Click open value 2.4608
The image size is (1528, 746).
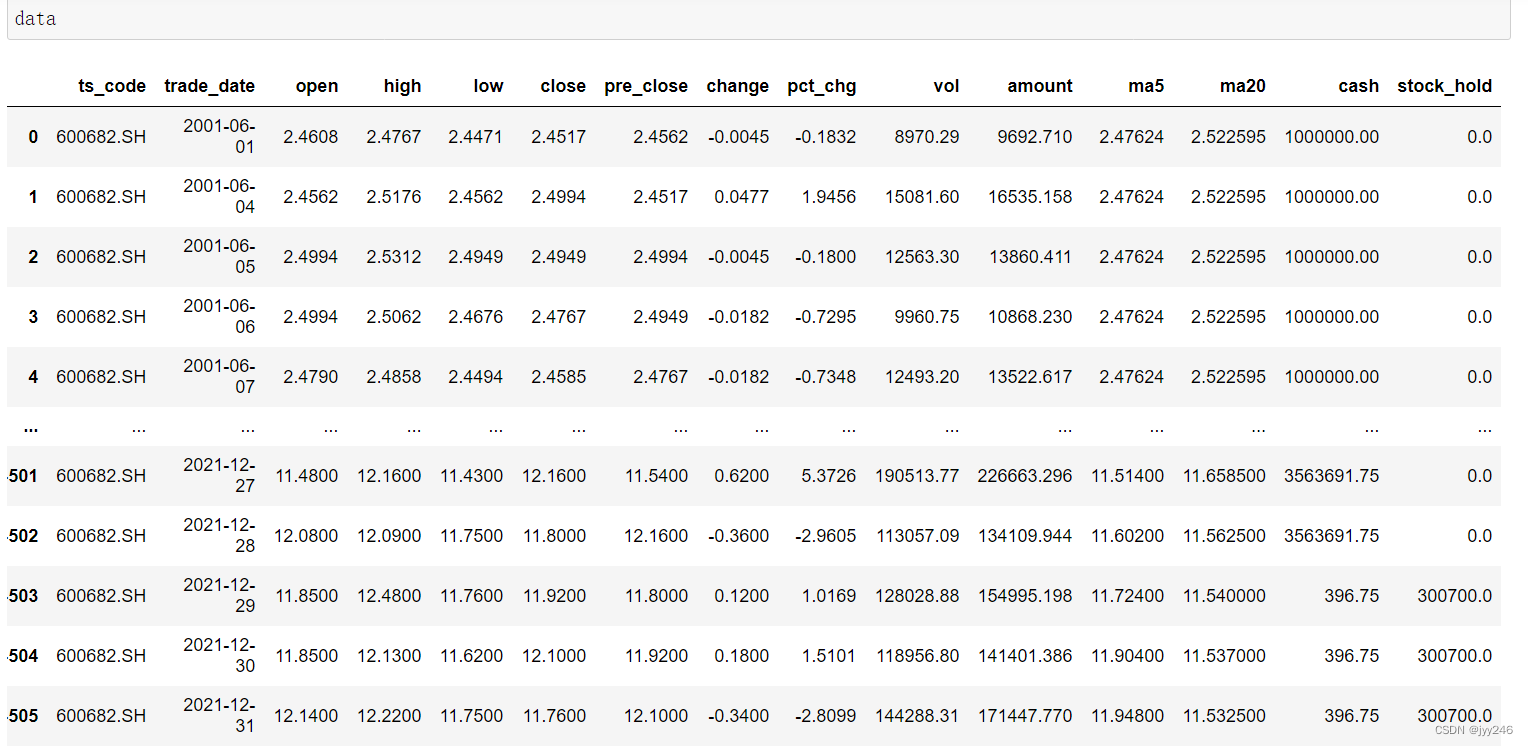tap(310, 137)
